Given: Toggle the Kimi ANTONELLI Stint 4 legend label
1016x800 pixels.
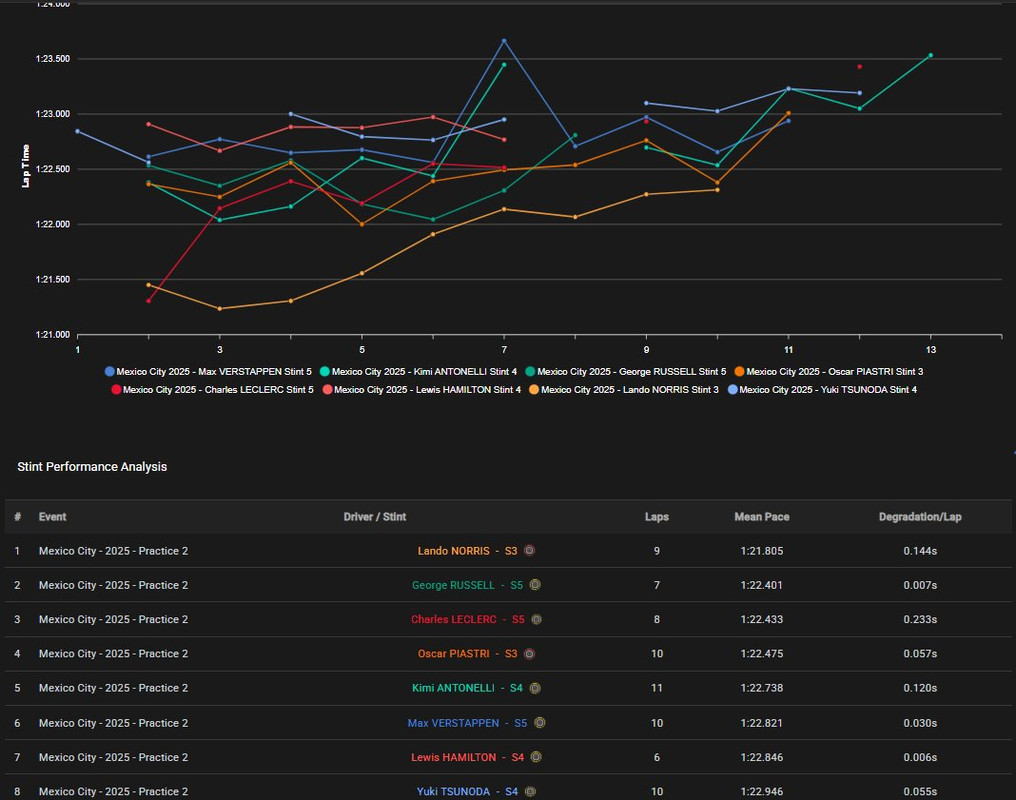Looking at the screenshot, I should coord(424,372).
